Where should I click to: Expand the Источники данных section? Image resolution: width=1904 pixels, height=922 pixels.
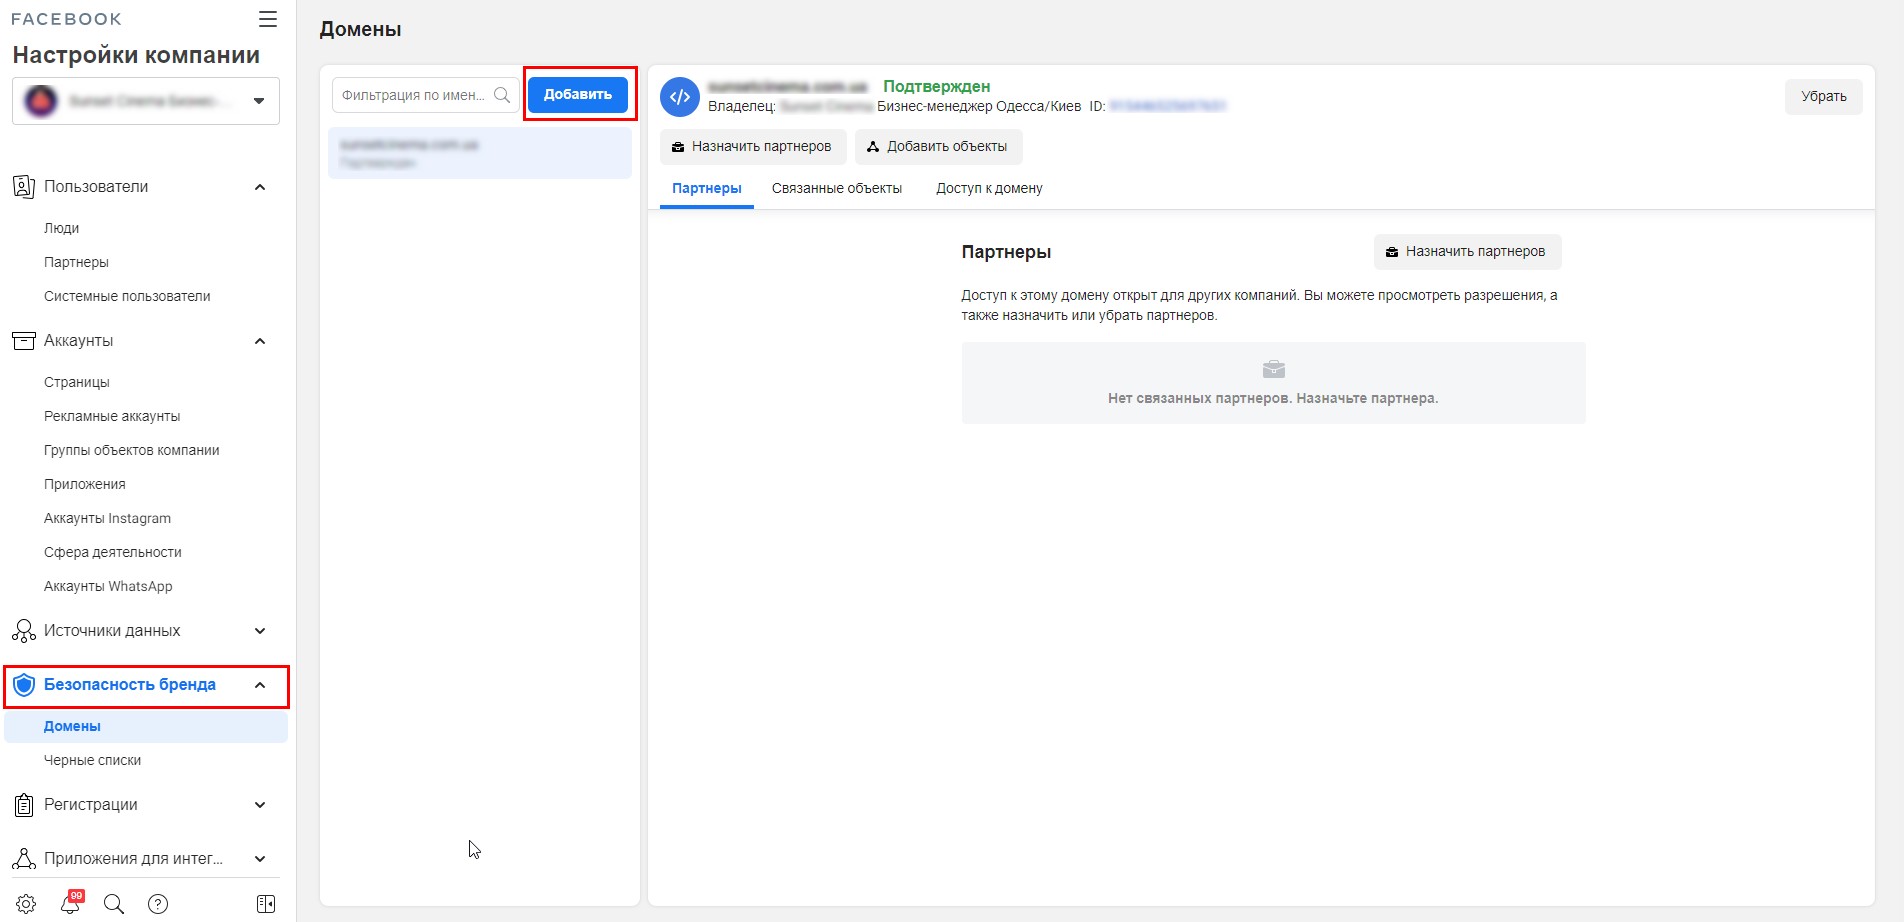(260, 631)
